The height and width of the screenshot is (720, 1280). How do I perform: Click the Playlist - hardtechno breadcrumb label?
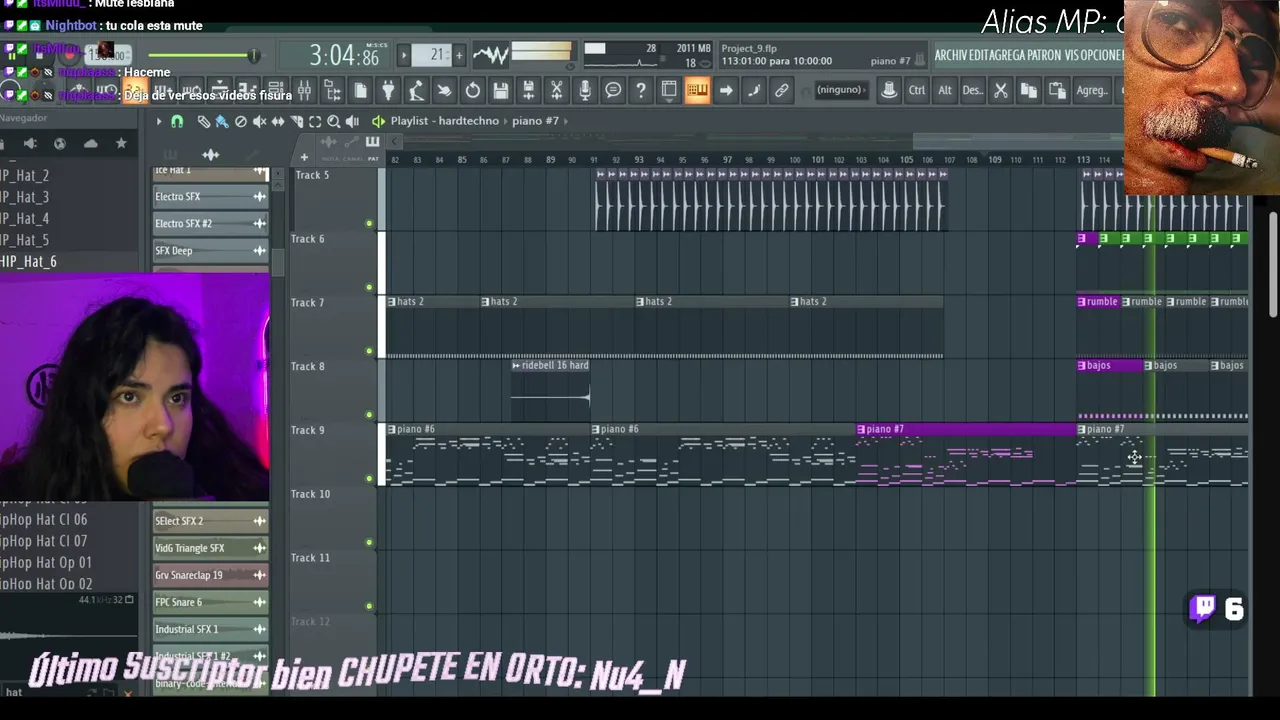tap(445, 121)
